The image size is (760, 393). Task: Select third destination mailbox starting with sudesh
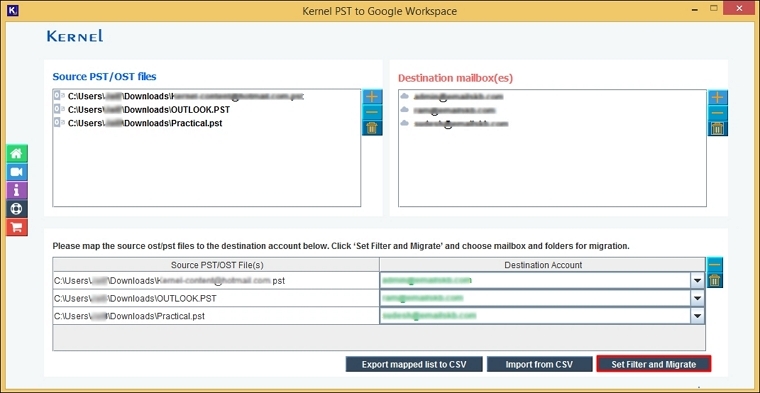pos(460,124)
